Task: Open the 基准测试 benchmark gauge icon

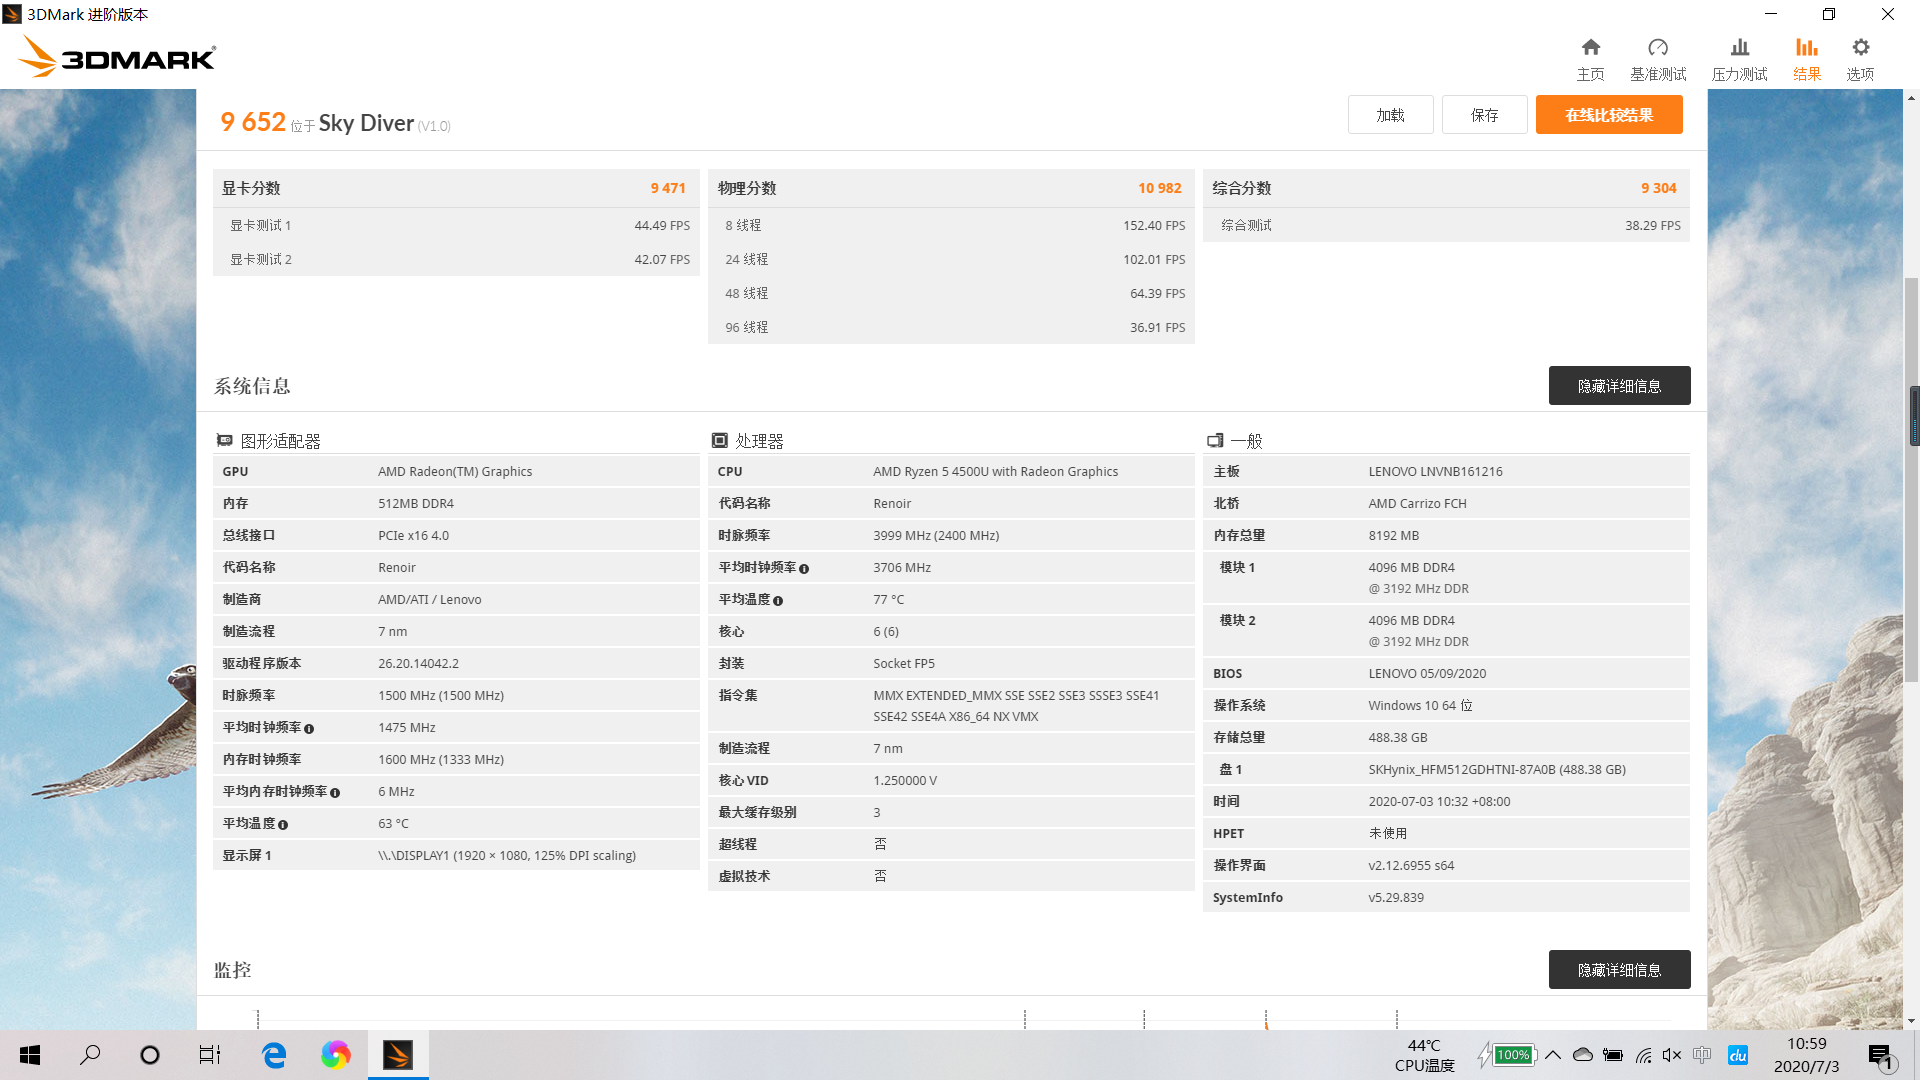Action: [1658, 47]
